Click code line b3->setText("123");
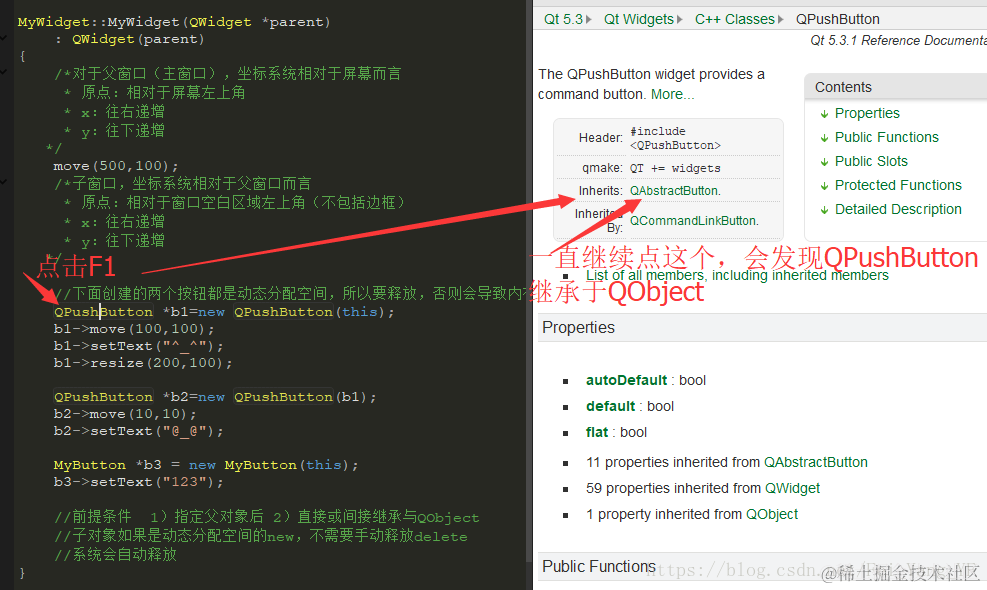Image resolution: width=987 pixels, height=590 pixels. 138,482
